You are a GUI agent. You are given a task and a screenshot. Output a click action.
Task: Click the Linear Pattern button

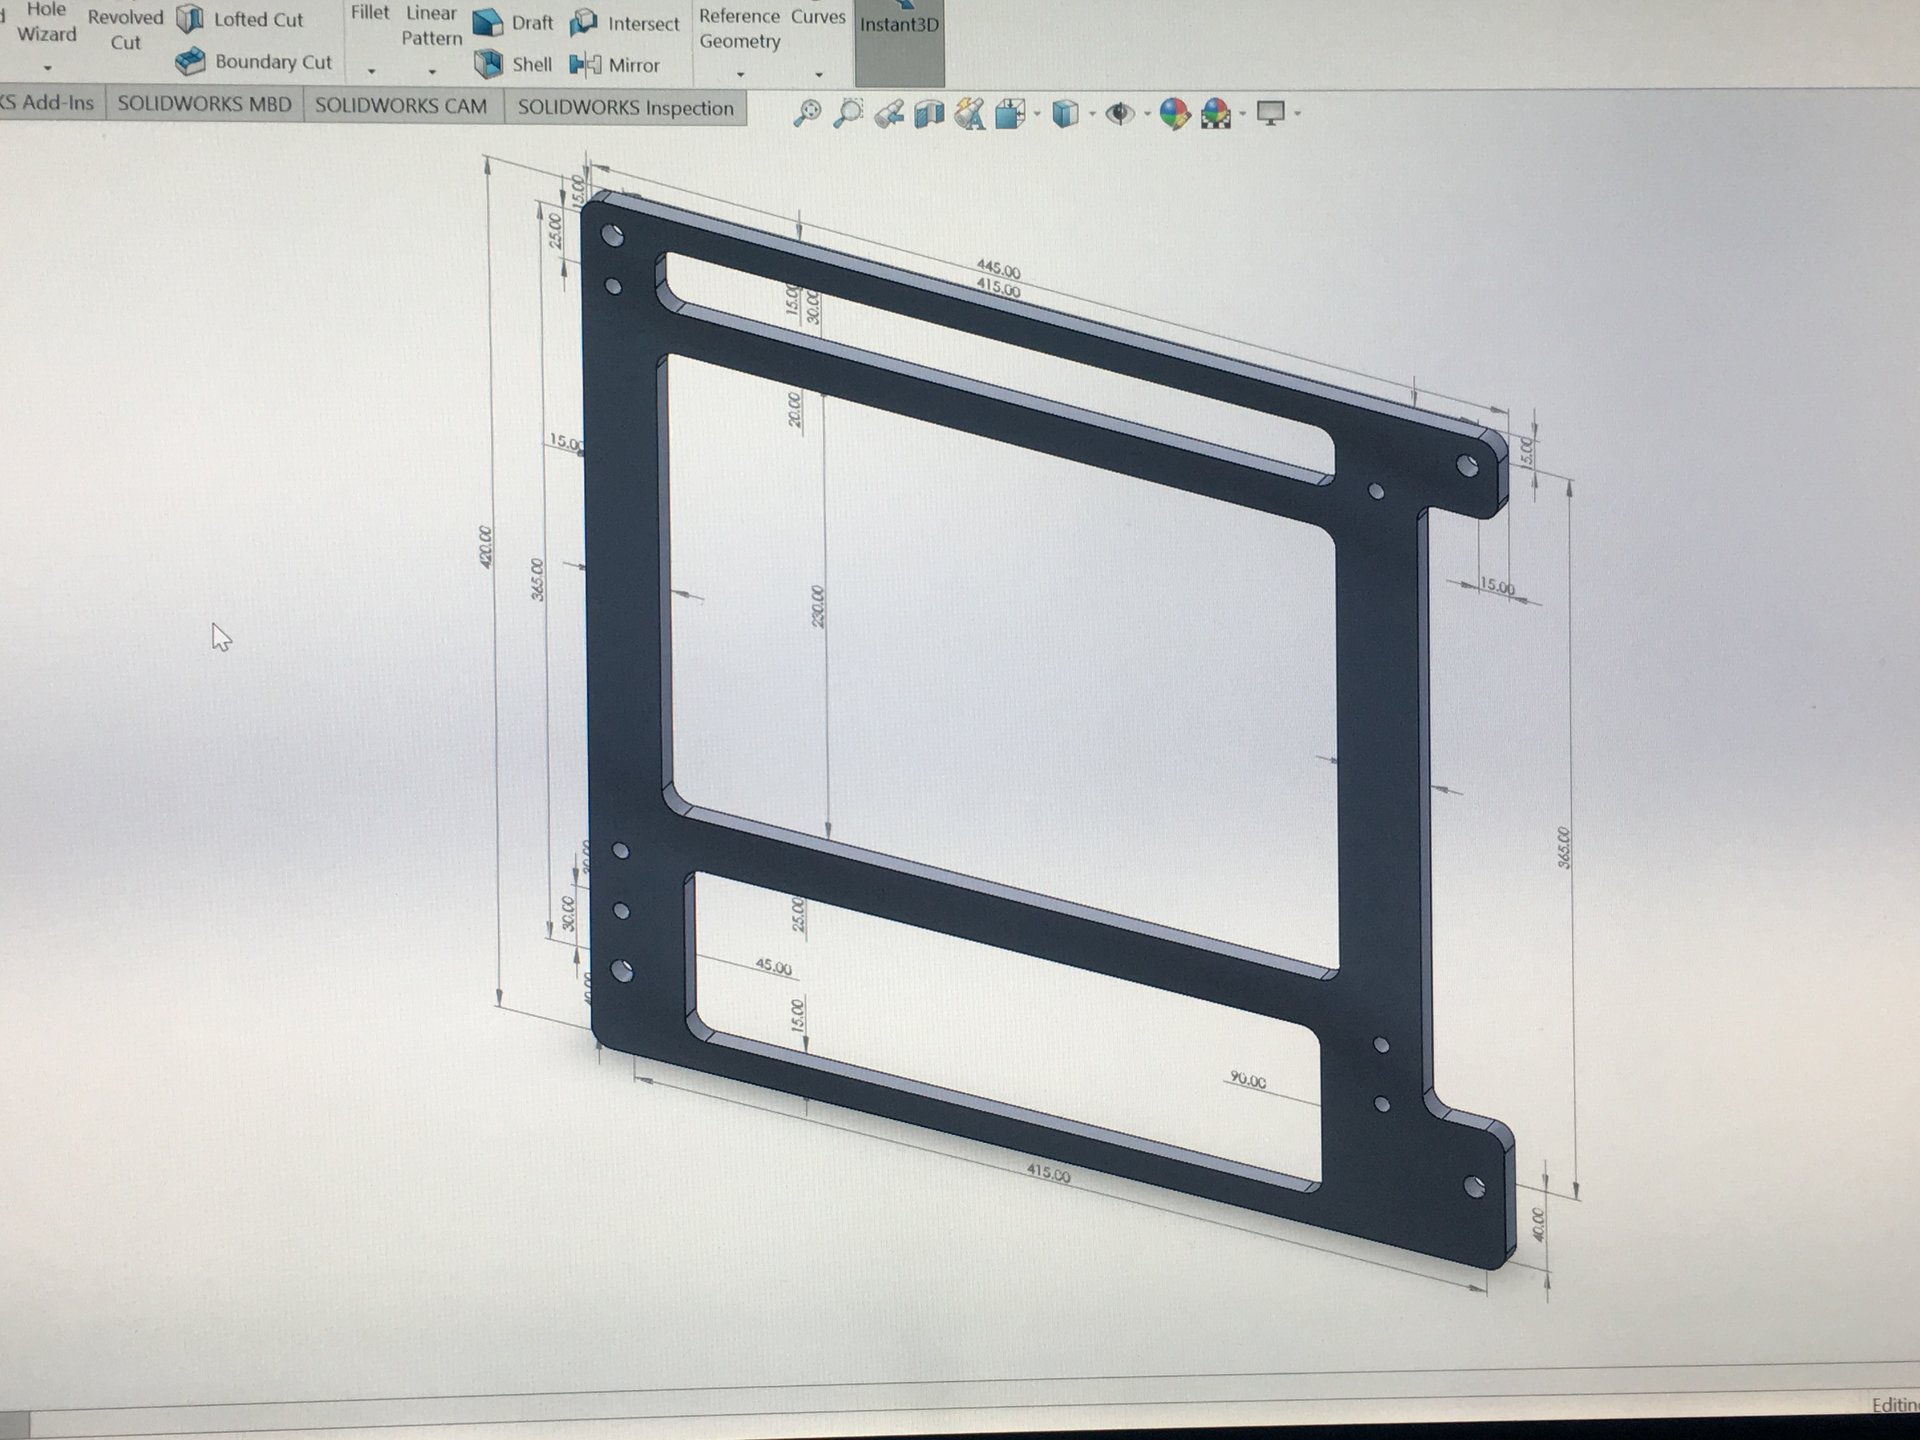coord(432,26)
